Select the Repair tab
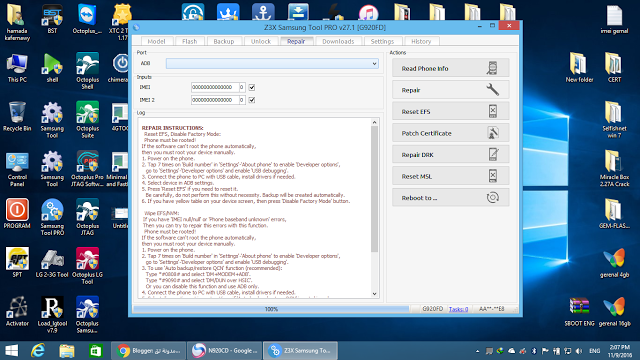Image resolution: width=640 pixels, height=360 pixels. point(296,41)
